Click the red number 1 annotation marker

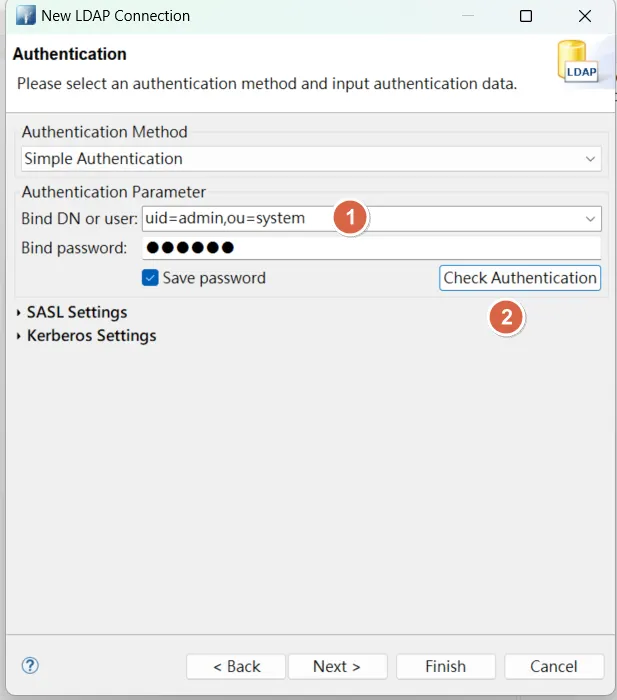pos(350,217)
